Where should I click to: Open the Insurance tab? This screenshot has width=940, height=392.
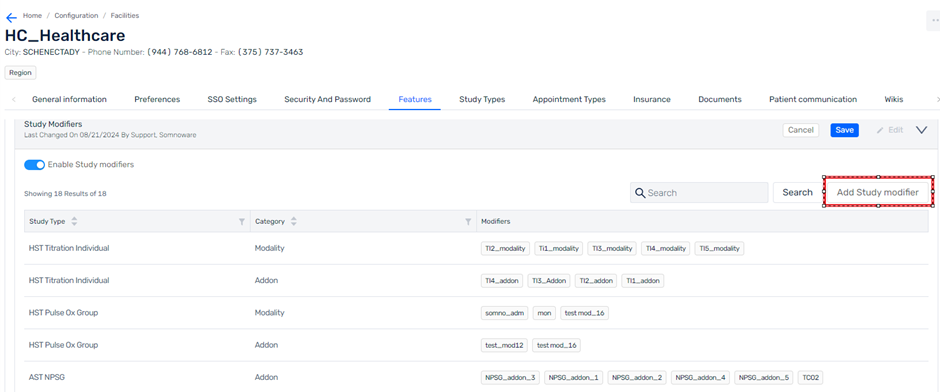[x=652, y=99]
